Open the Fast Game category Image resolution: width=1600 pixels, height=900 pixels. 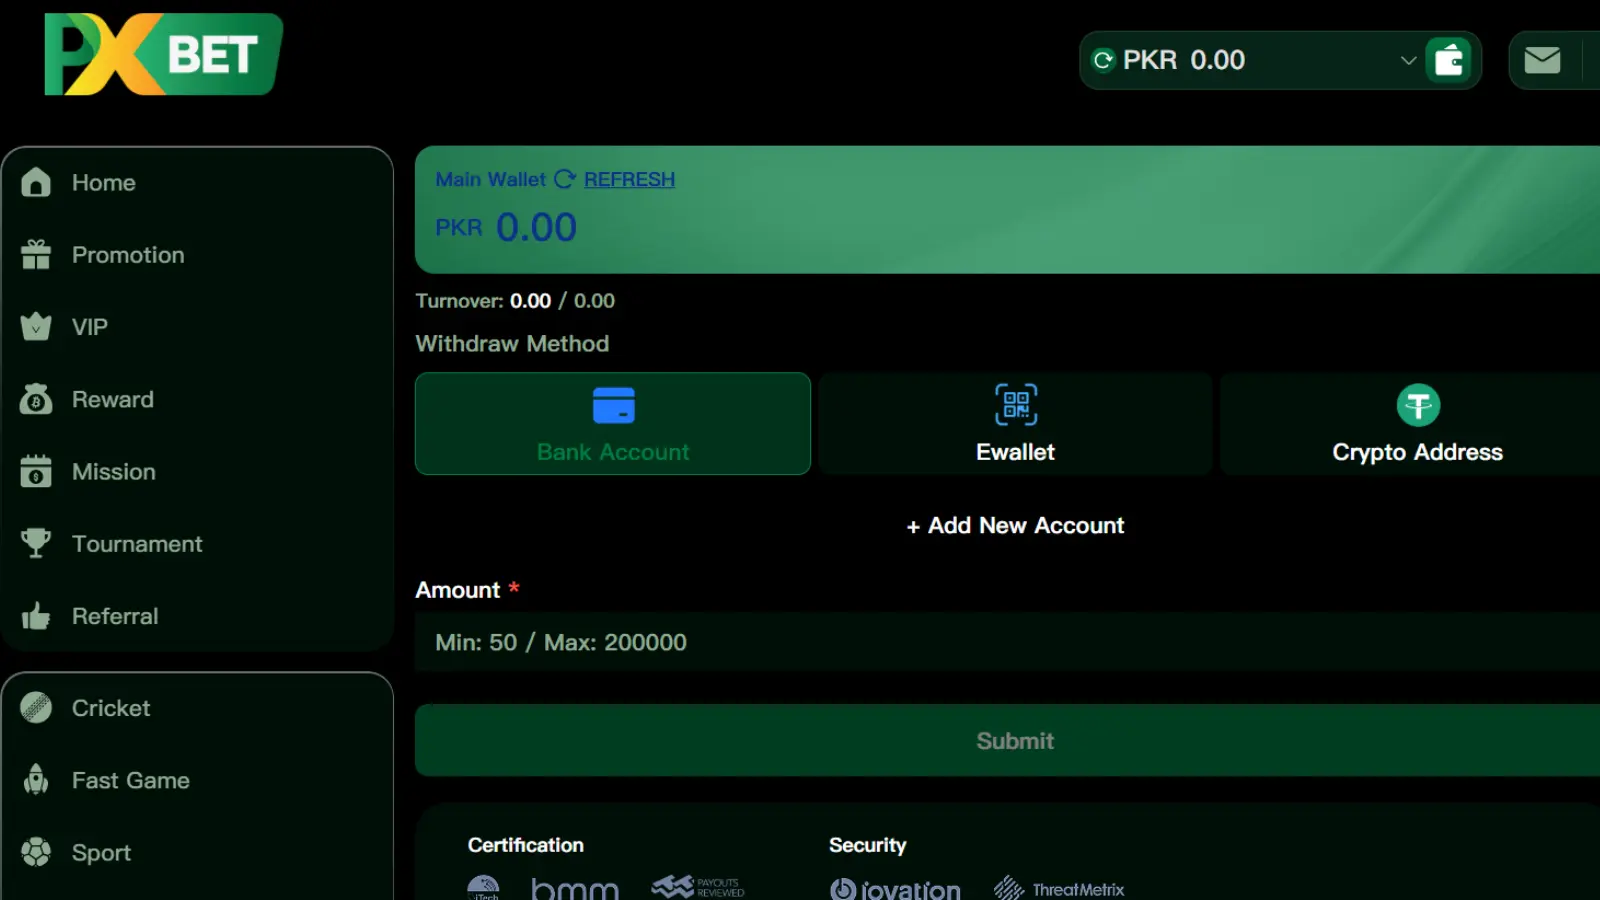[197, 780]
